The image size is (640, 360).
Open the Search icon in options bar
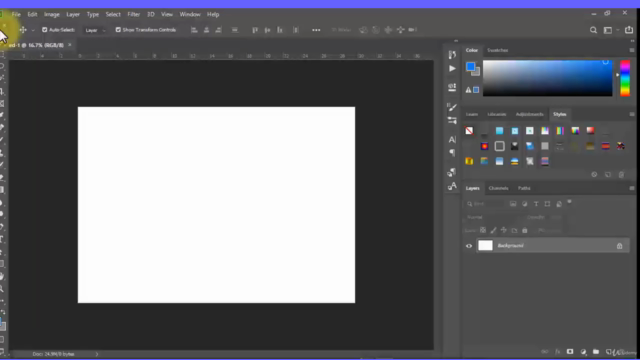coord(593,30)
